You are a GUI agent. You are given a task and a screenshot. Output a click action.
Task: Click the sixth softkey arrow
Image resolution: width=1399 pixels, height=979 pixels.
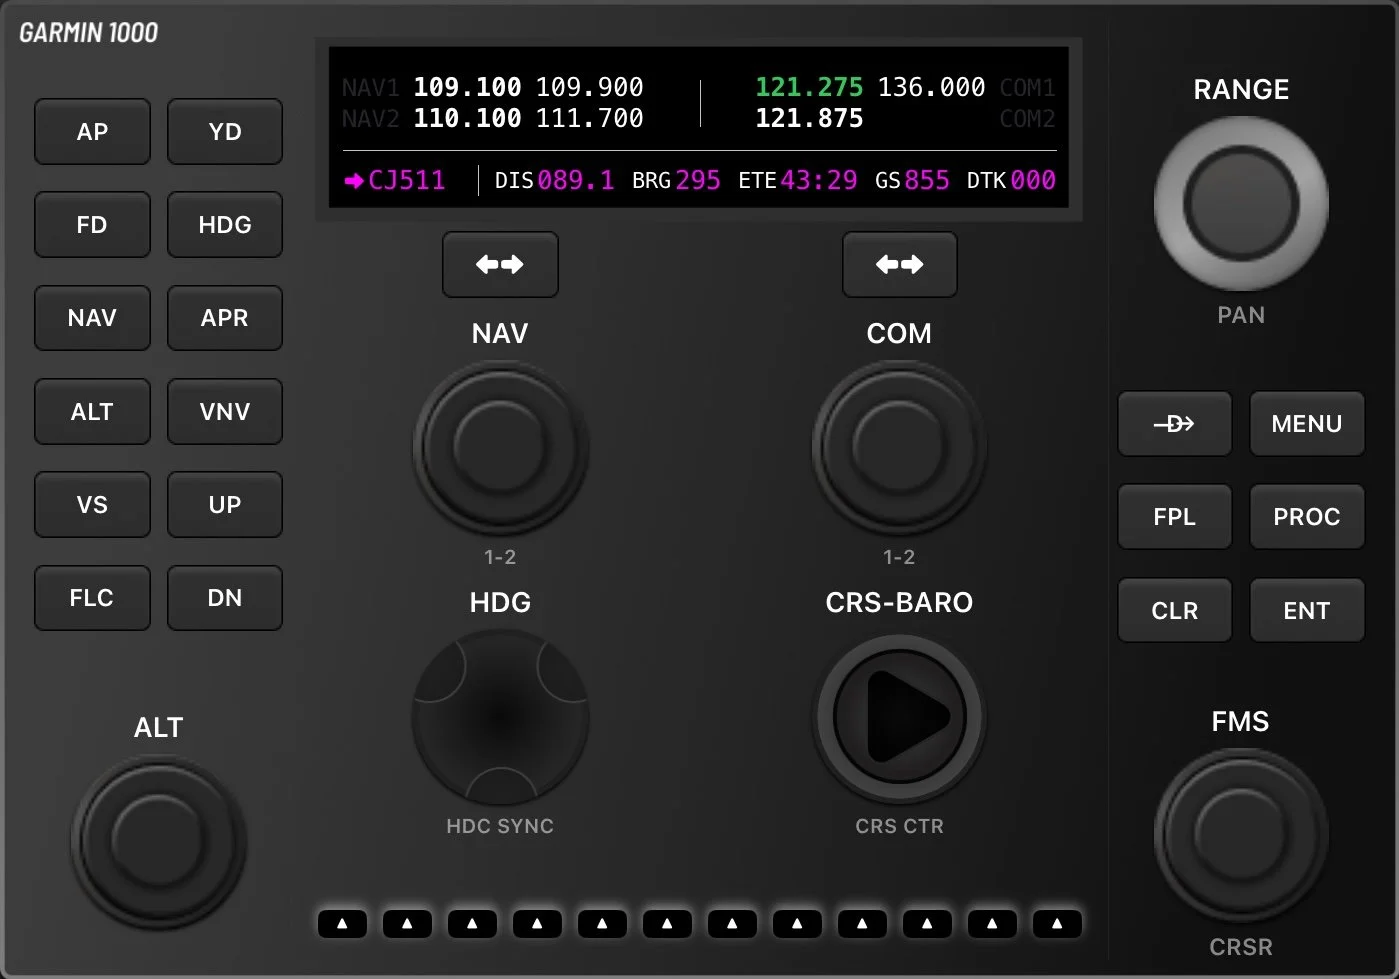click(667, 924)
